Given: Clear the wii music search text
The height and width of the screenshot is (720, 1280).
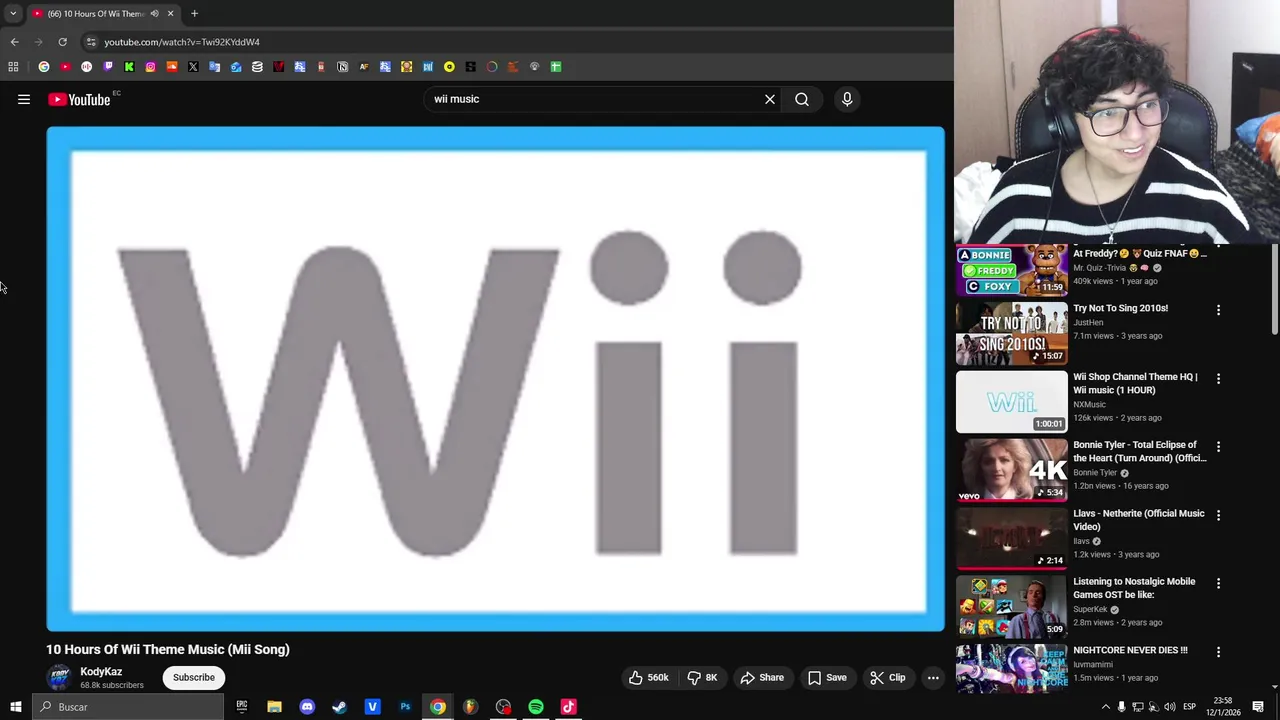Looking at the screenshot, I should (x=770, y=99).
